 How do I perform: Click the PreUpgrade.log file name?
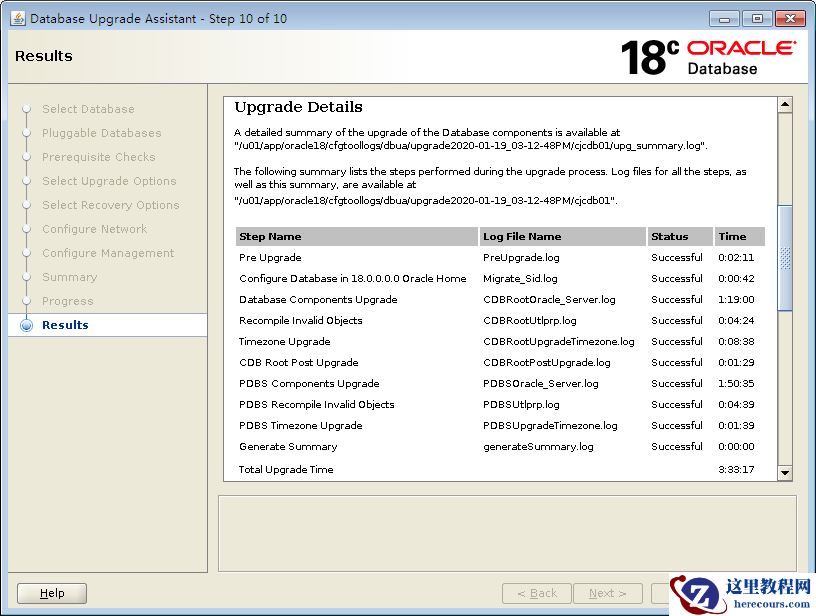click(x=521, y=258)
